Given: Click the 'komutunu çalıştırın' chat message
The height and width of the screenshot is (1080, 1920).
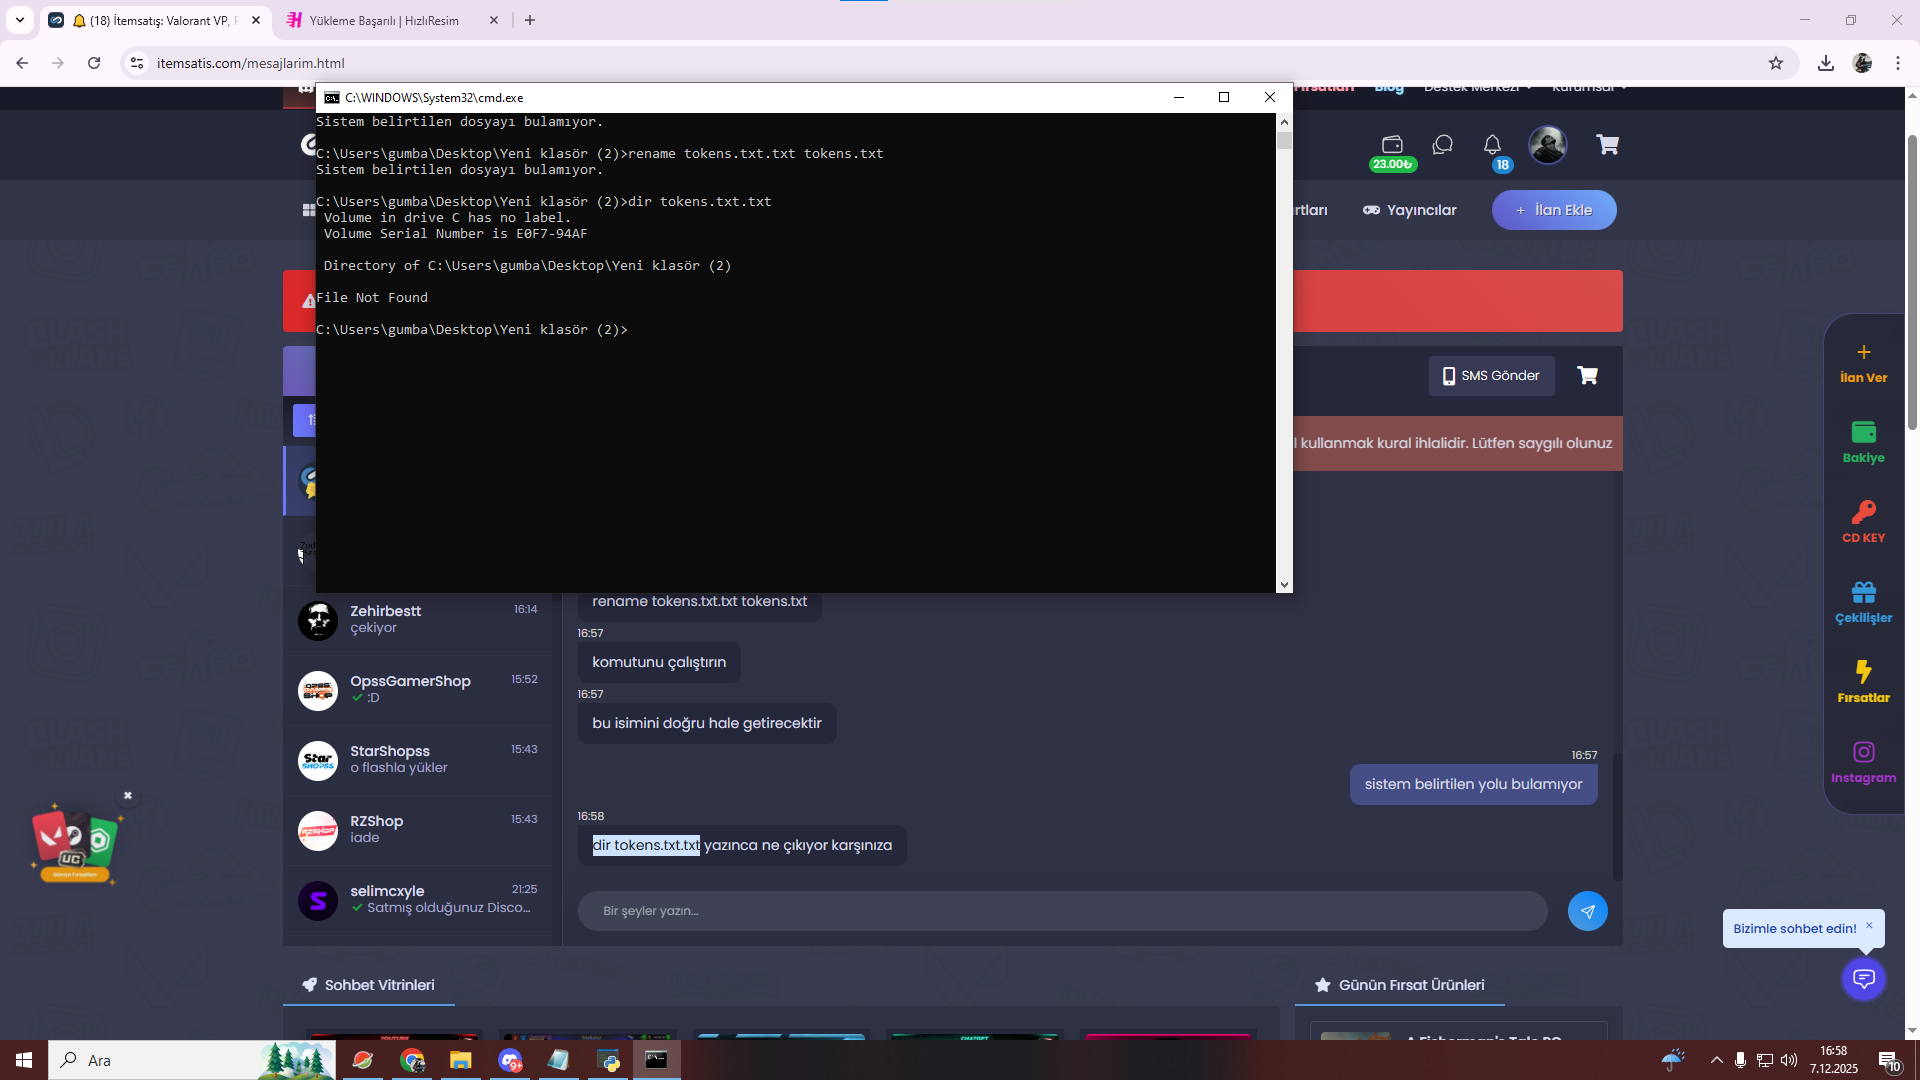Looking at the screenshot, I should (x=659, y=662).
